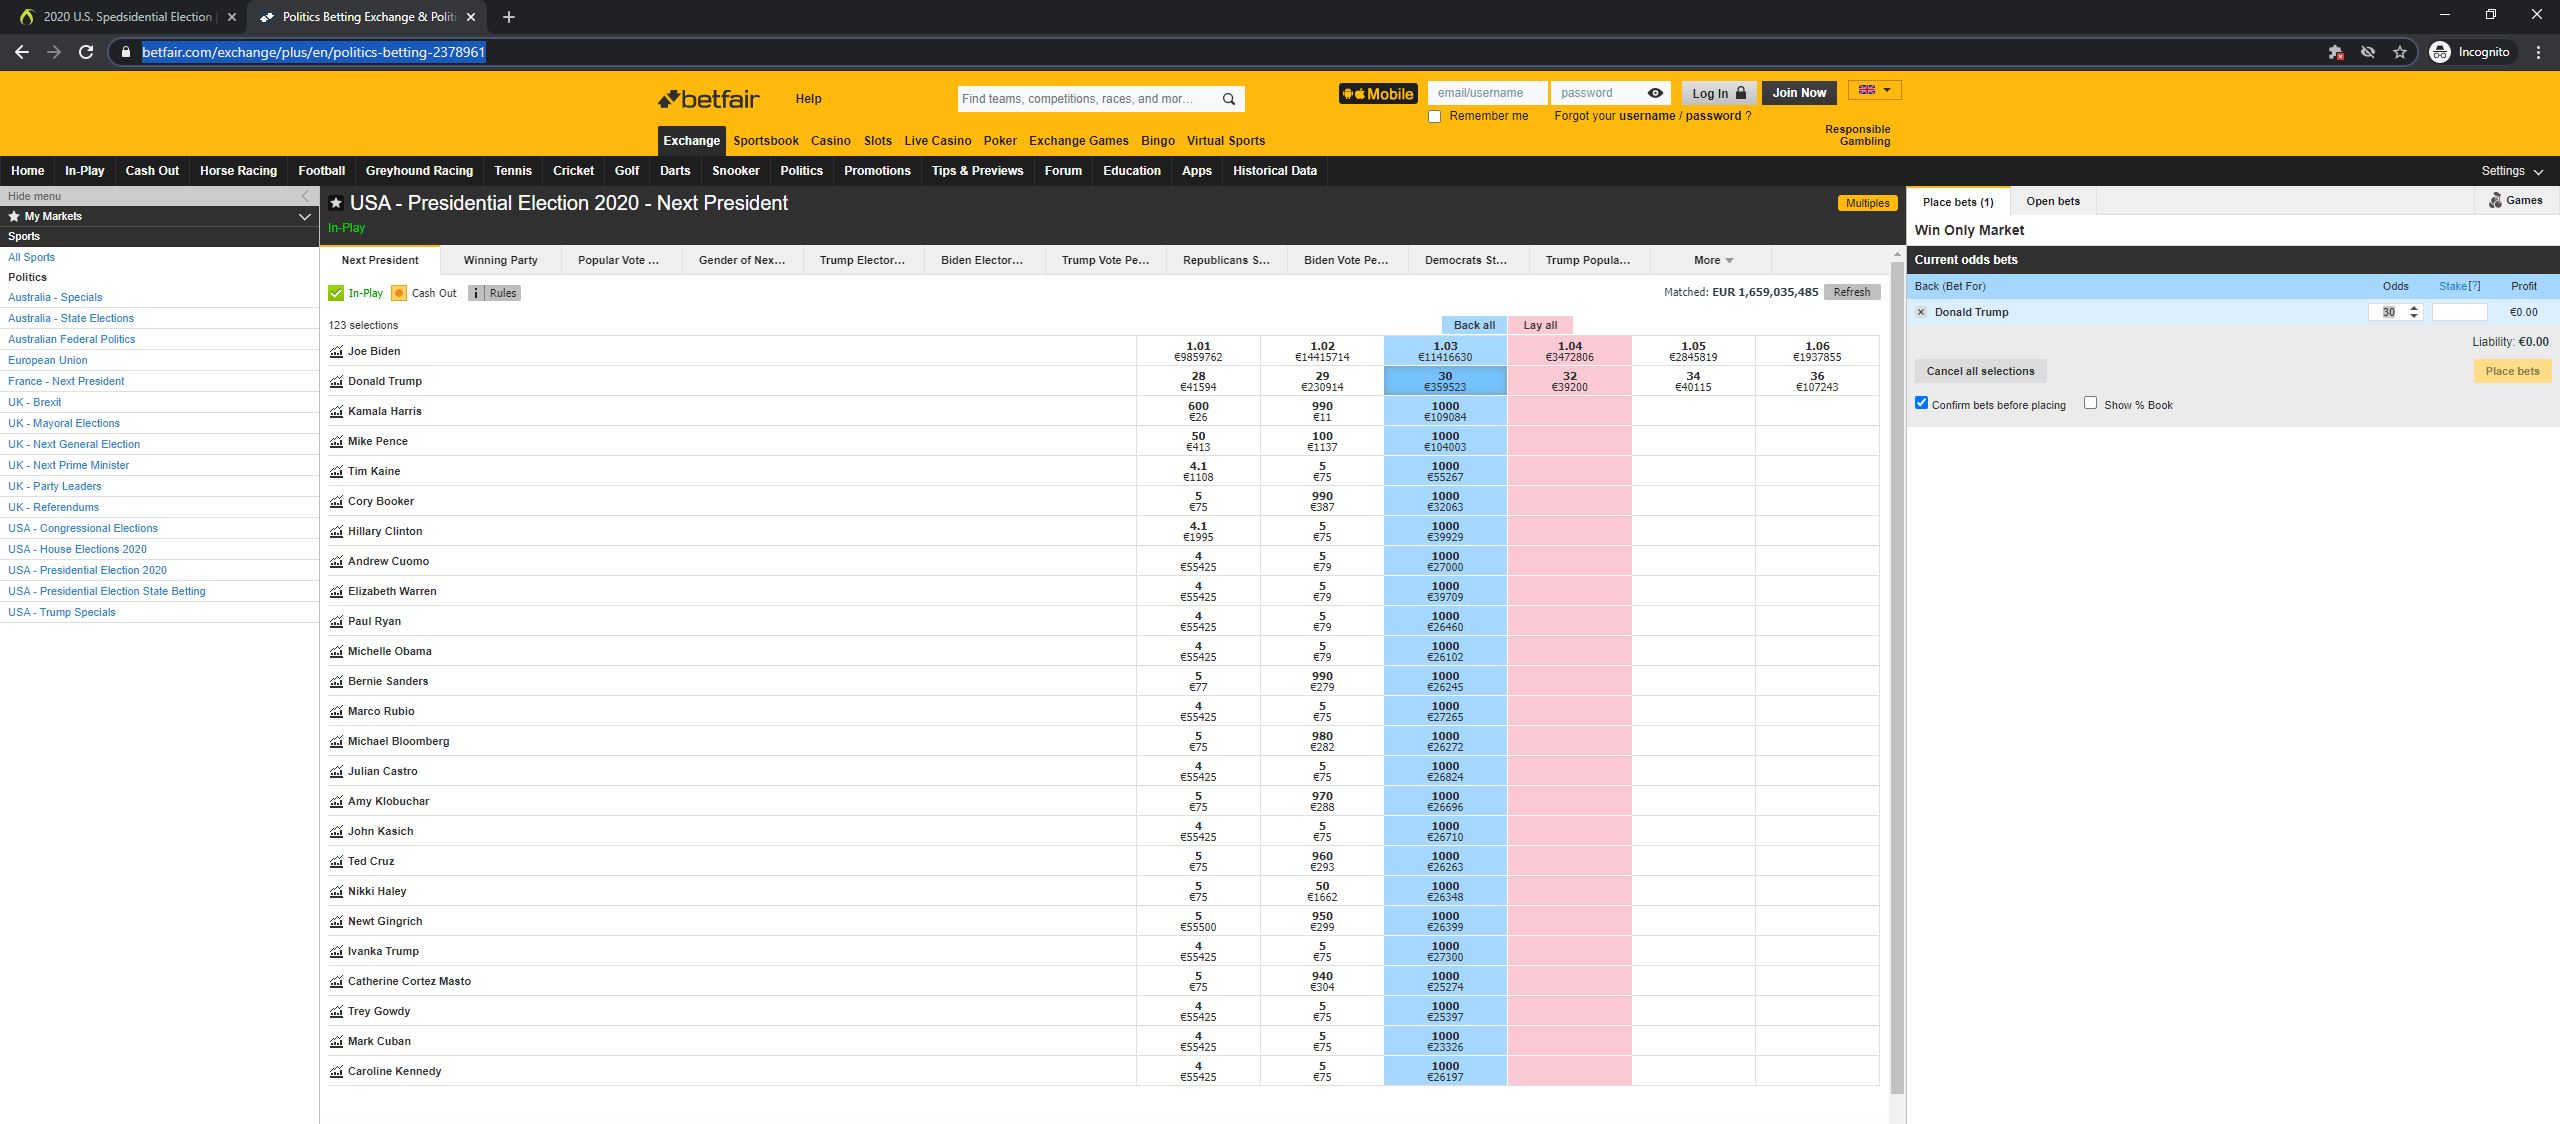This screenshot has width=2560, height=1124.
Task: Open the language flag dropdown
Action: click(1875, 90)
